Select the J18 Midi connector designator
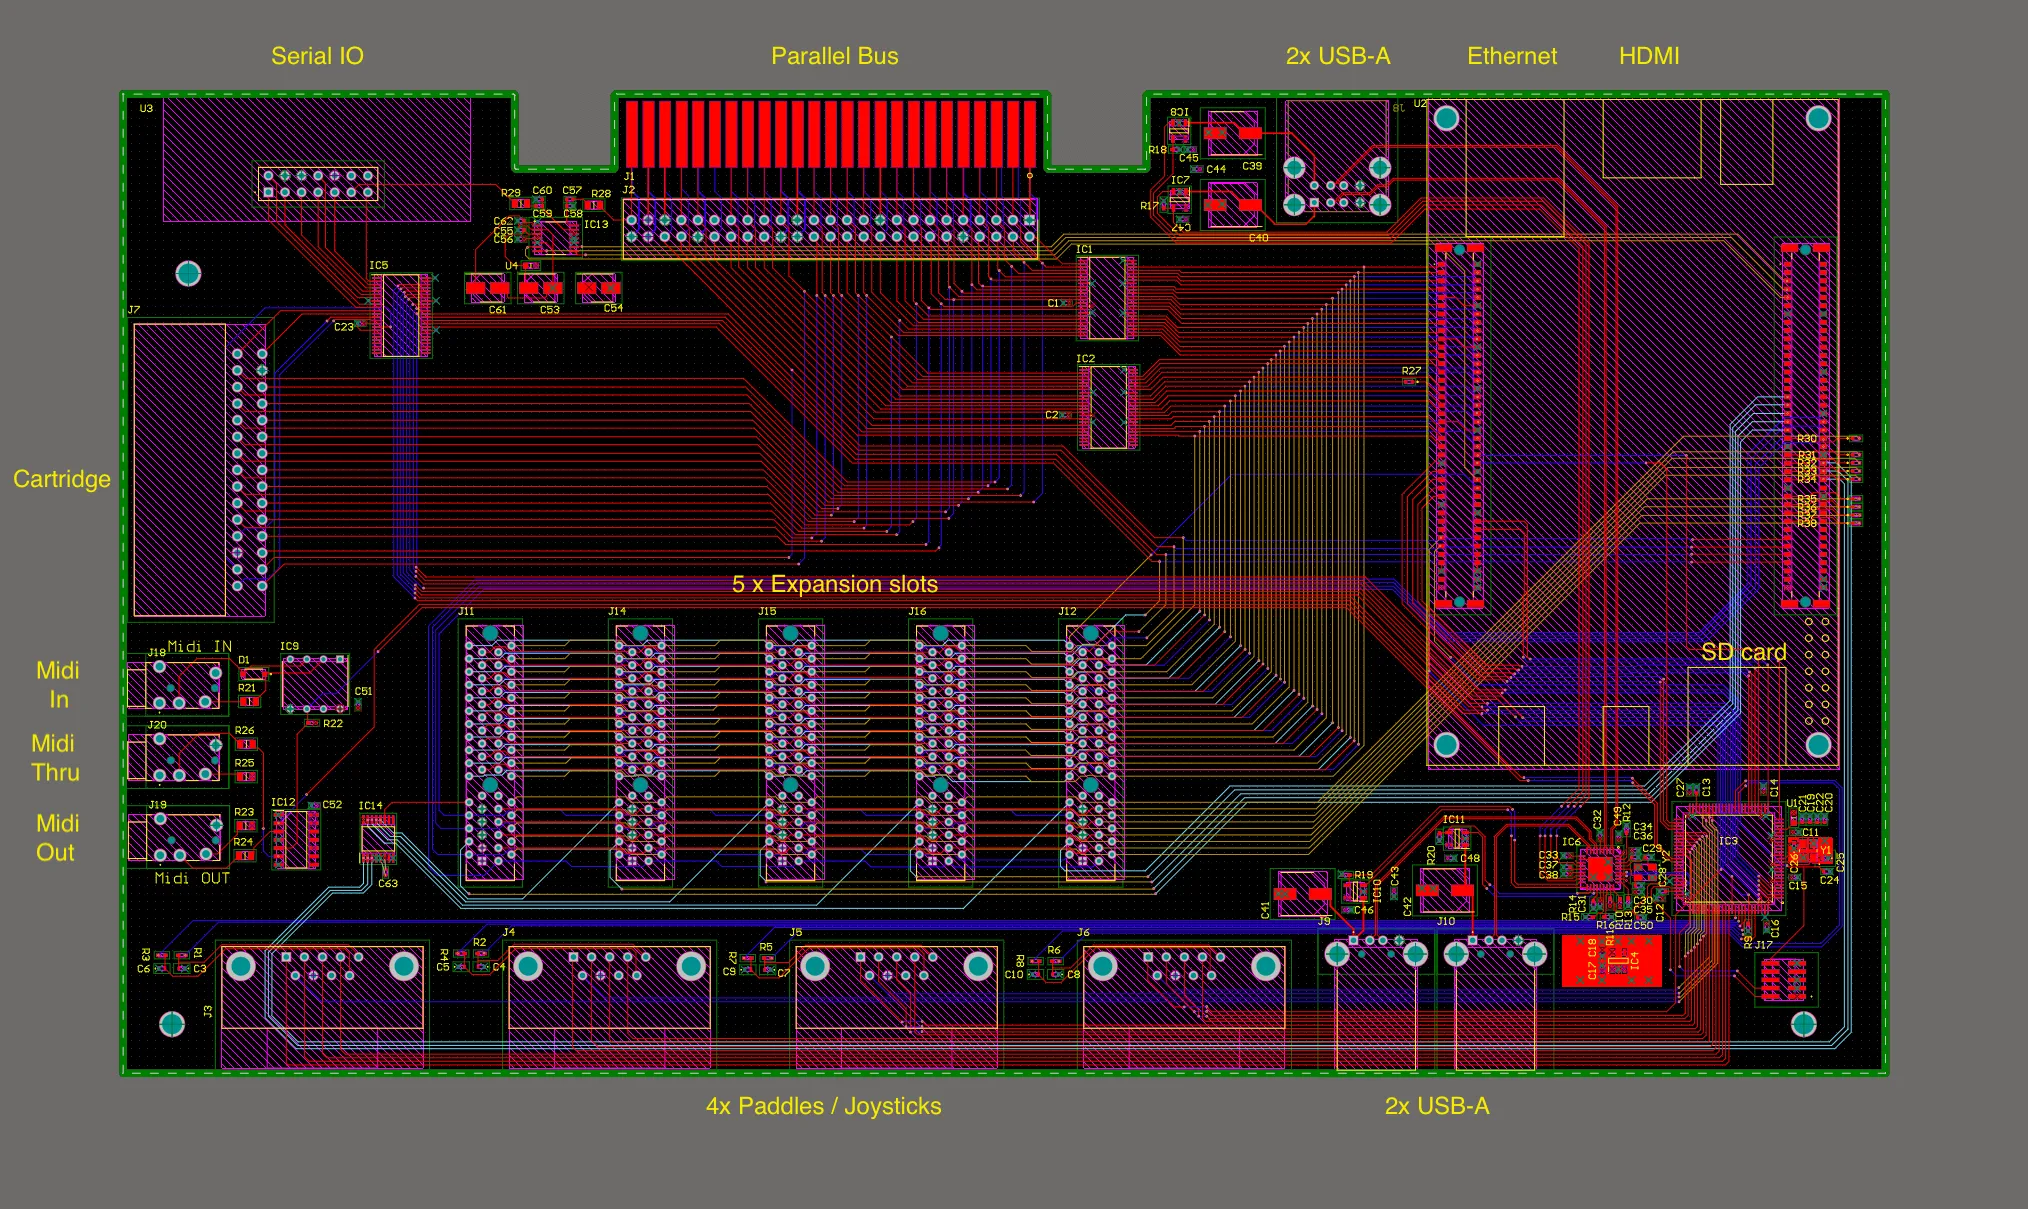Viewport: 2028px width, 1209px height. [157, 652]
